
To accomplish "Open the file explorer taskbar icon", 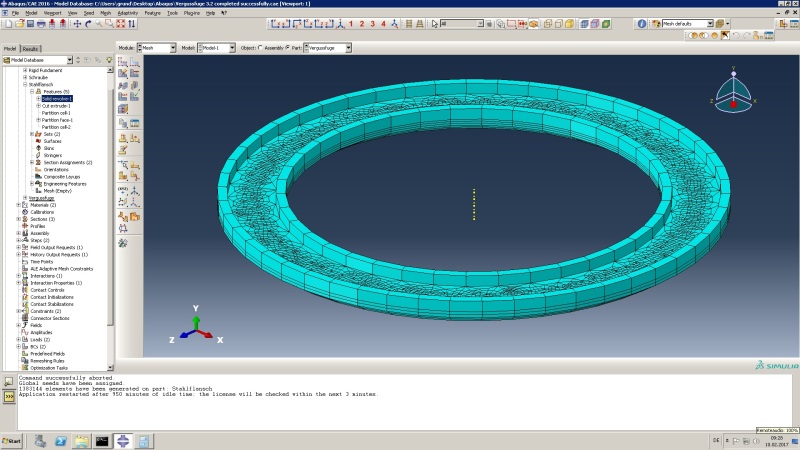I will 81,441.
